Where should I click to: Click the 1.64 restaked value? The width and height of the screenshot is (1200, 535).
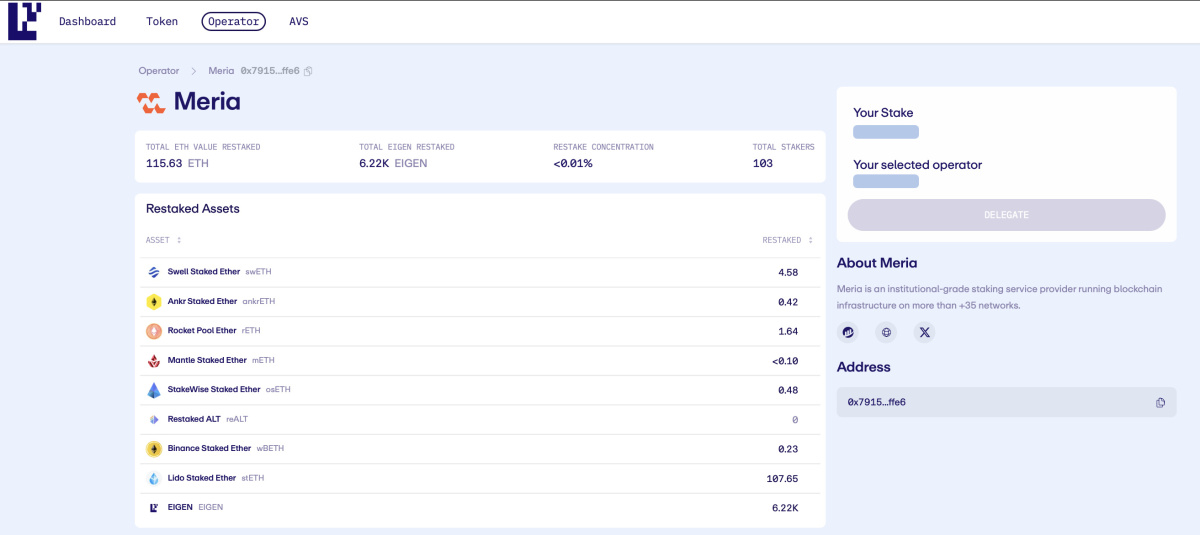[788, 331]
